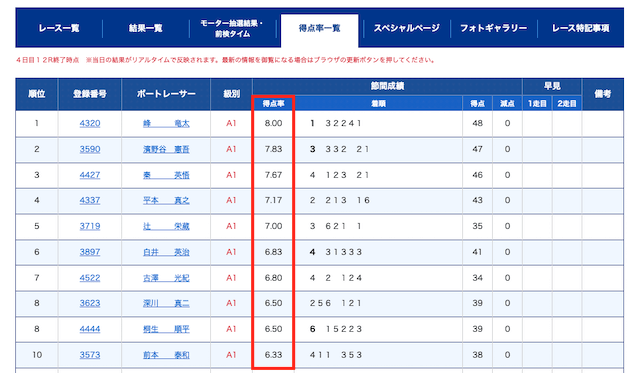Click rank 10 cell in 3573's row
This screenshot has height=373, width=640.
(37, 355)
